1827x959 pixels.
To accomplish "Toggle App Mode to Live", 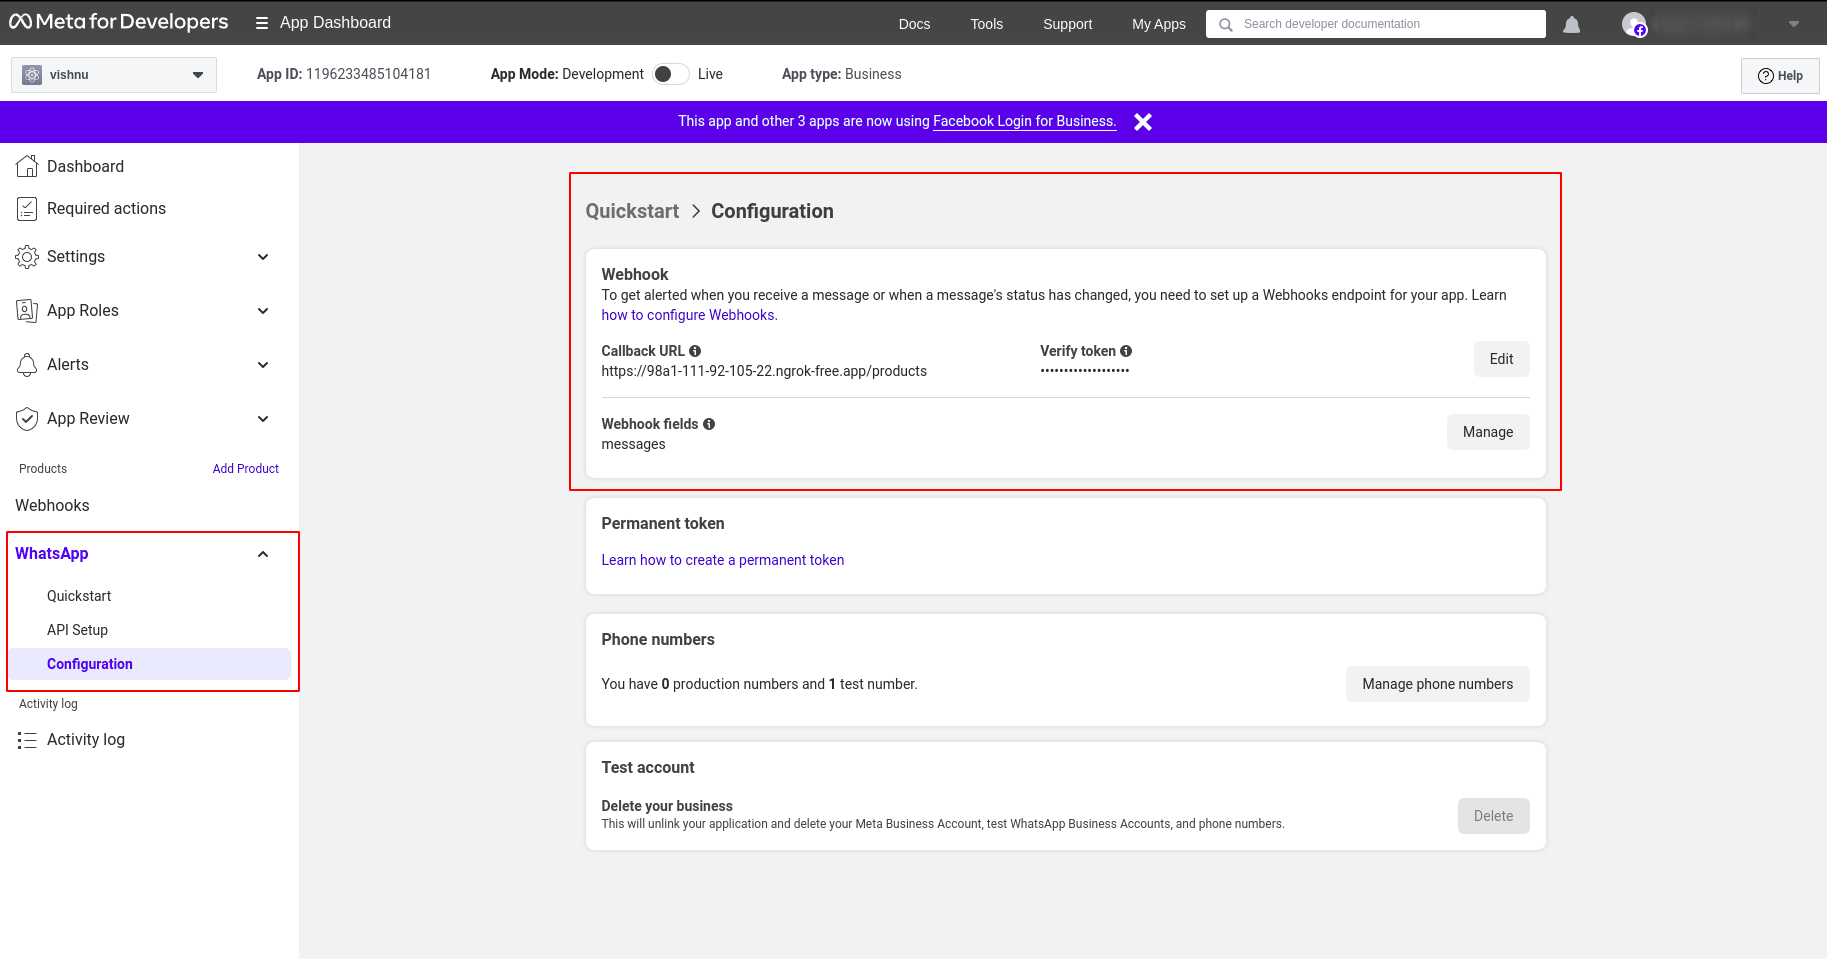I will coord(671,74).
